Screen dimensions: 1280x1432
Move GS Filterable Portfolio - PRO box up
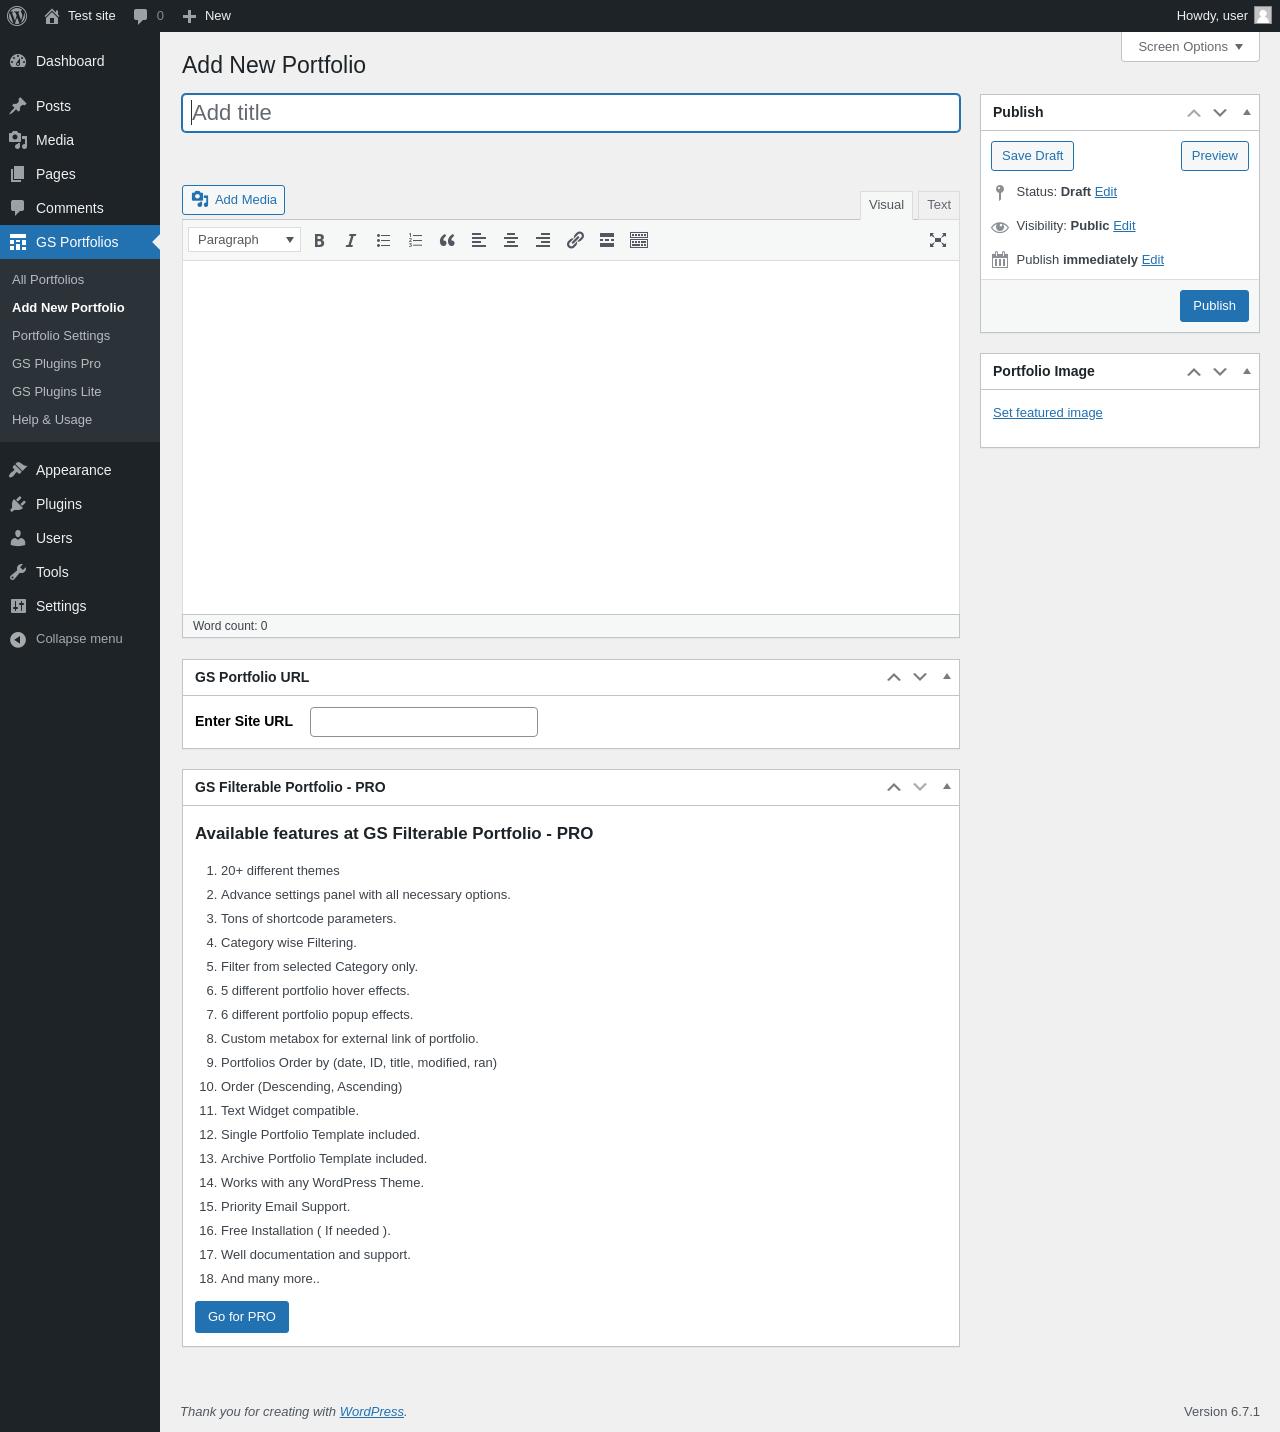(x=894, y=788)
